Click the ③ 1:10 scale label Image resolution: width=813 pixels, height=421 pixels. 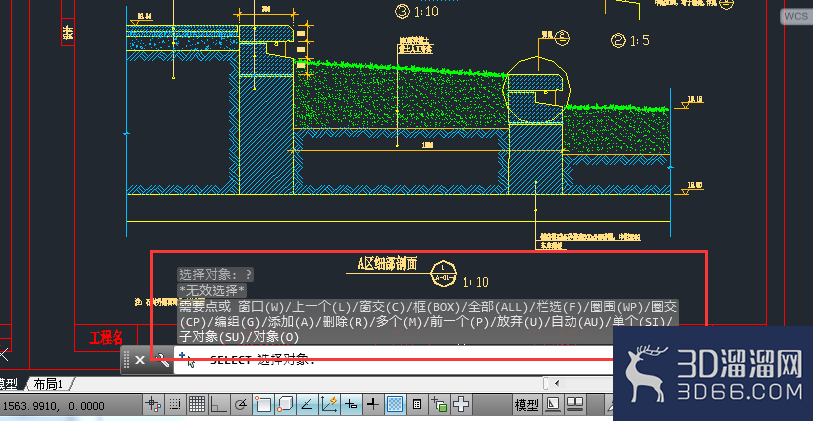417,10
